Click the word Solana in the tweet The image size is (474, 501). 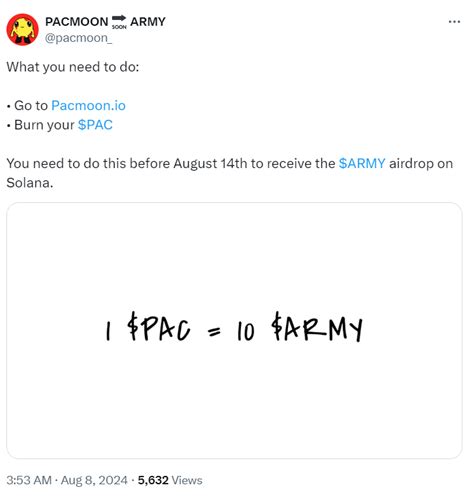pyautogui.click(x=29, y=183)
